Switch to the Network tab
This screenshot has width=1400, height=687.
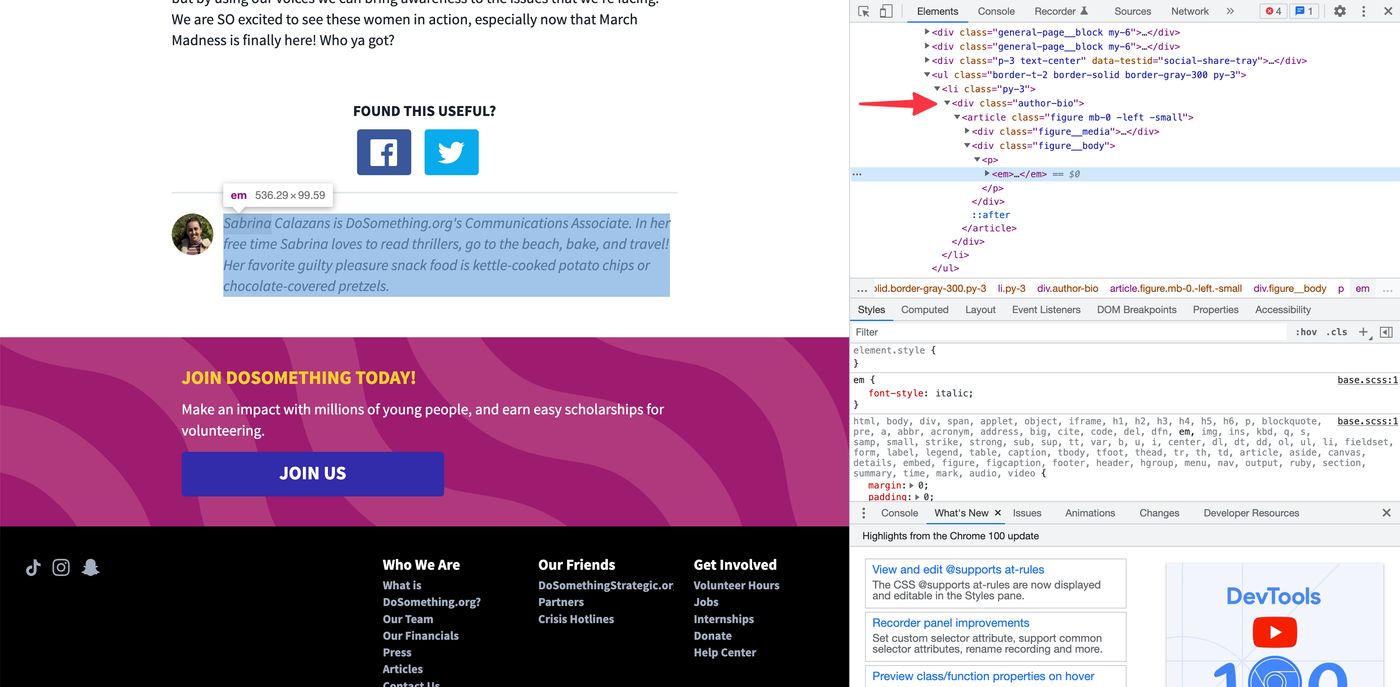click(x=1190, y=11)
